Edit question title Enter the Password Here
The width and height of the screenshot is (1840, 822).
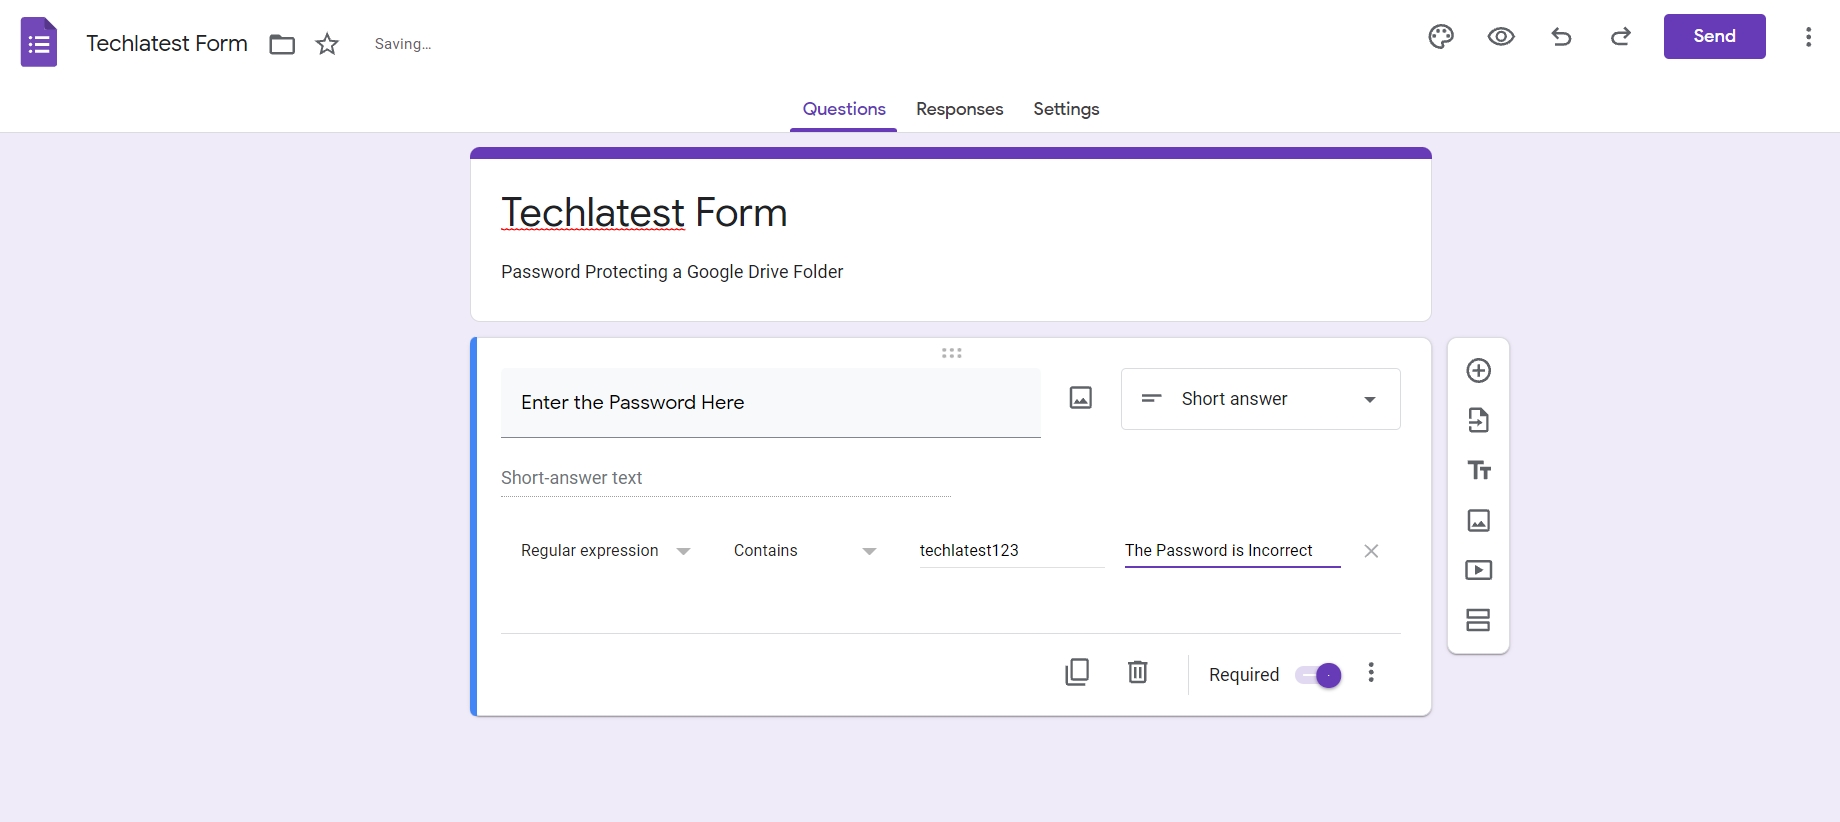771,403
